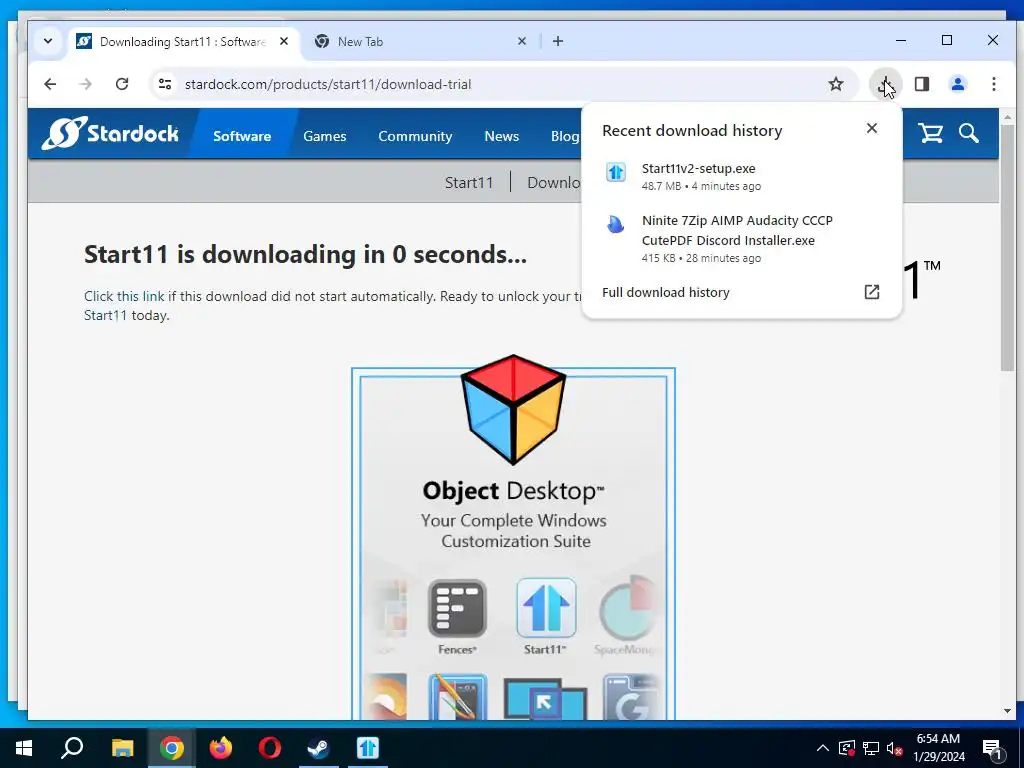Open Steam from the taskbar

tap(319, 748)
